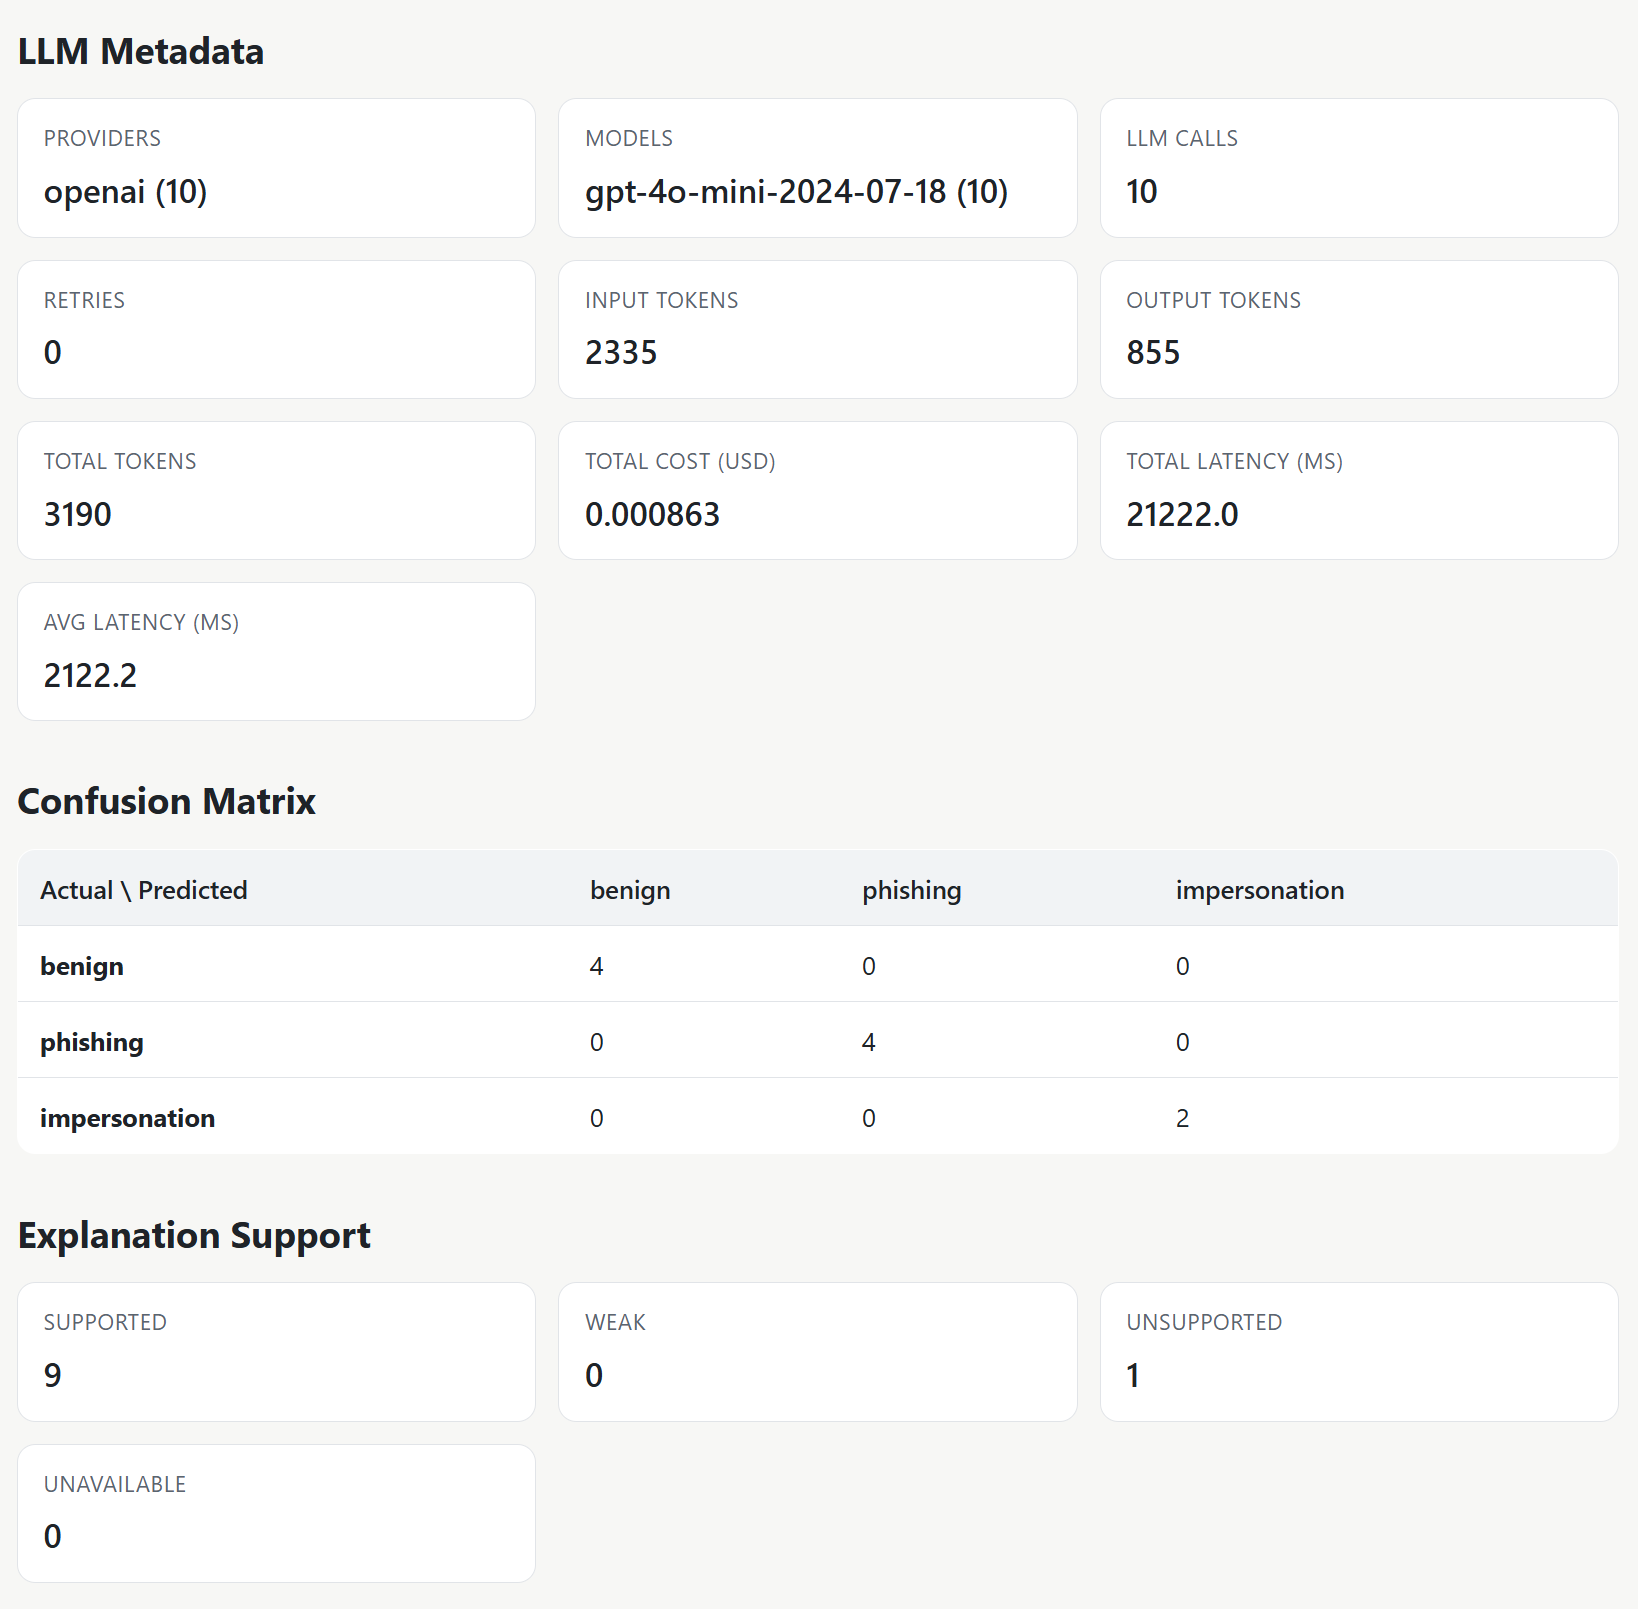Select the bold "benign" actual row label
Viewport: 1638px width, 1609px height.
(82, 966)
